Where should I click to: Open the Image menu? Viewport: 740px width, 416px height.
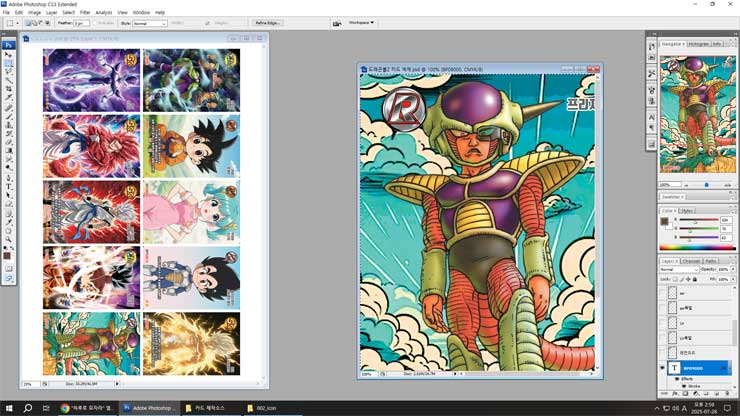coord(34,12)
